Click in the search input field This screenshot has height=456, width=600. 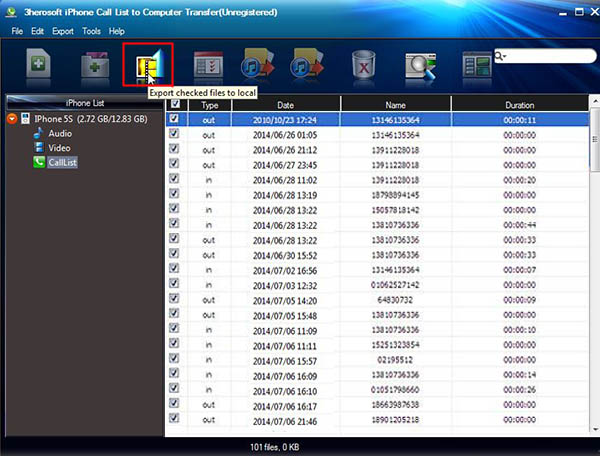[550, 58]
